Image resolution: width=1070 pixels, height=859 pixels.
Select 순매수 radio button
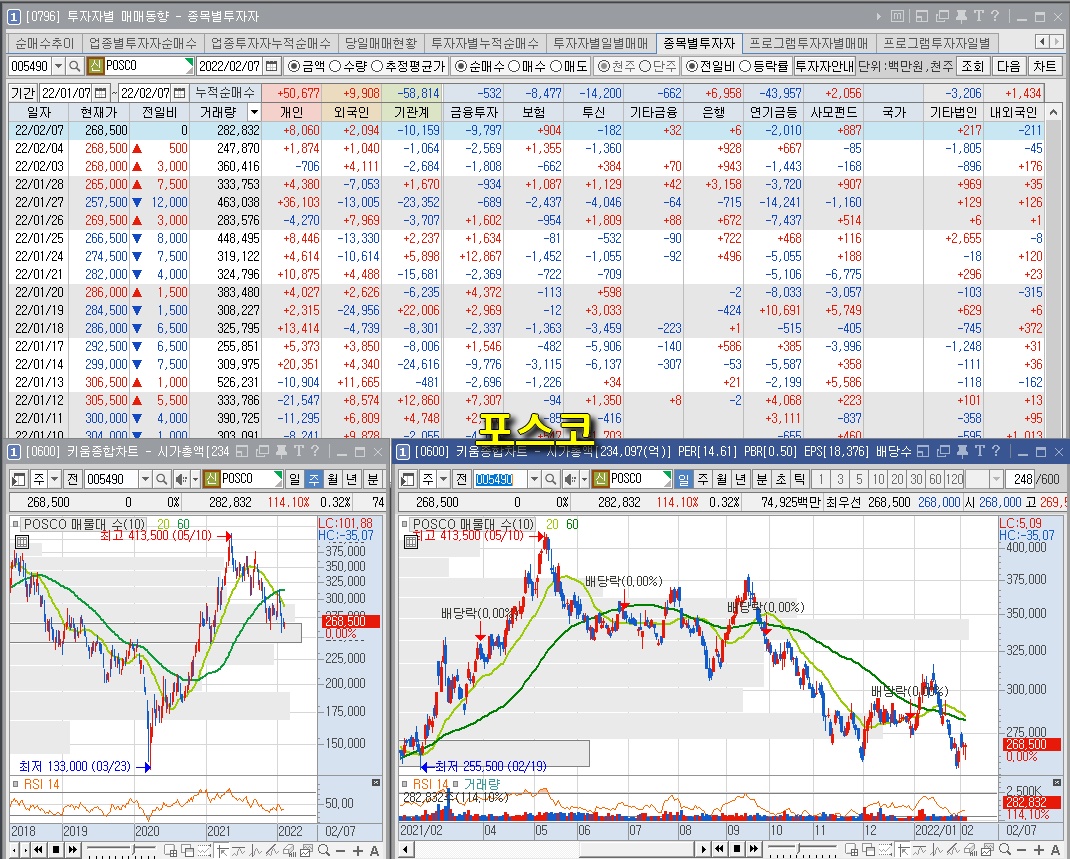461,66
